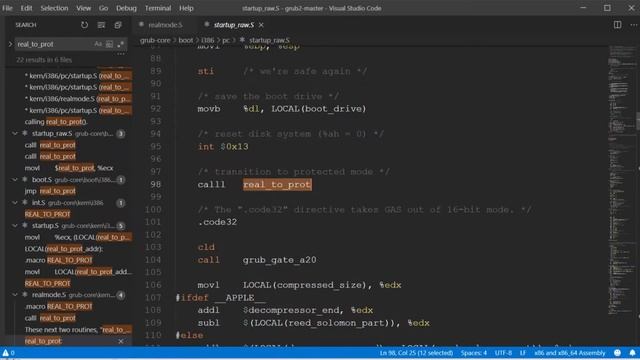
Task: Open the Selection menu
Action: [54, 8]
